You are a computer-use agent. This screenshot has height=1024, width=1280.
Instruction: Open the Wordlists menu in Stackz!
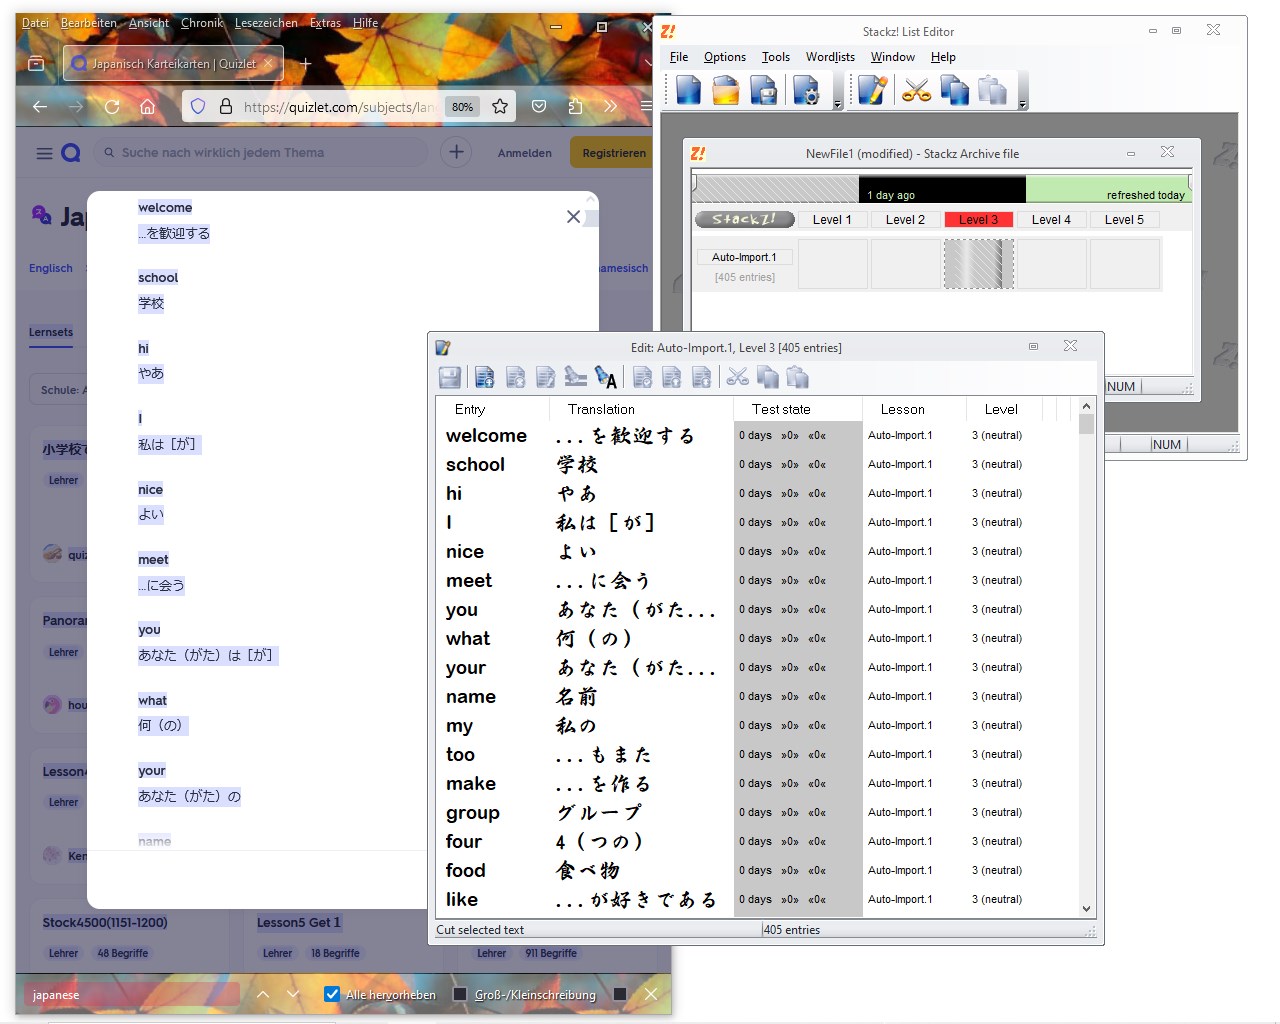[x=830, y=57]
